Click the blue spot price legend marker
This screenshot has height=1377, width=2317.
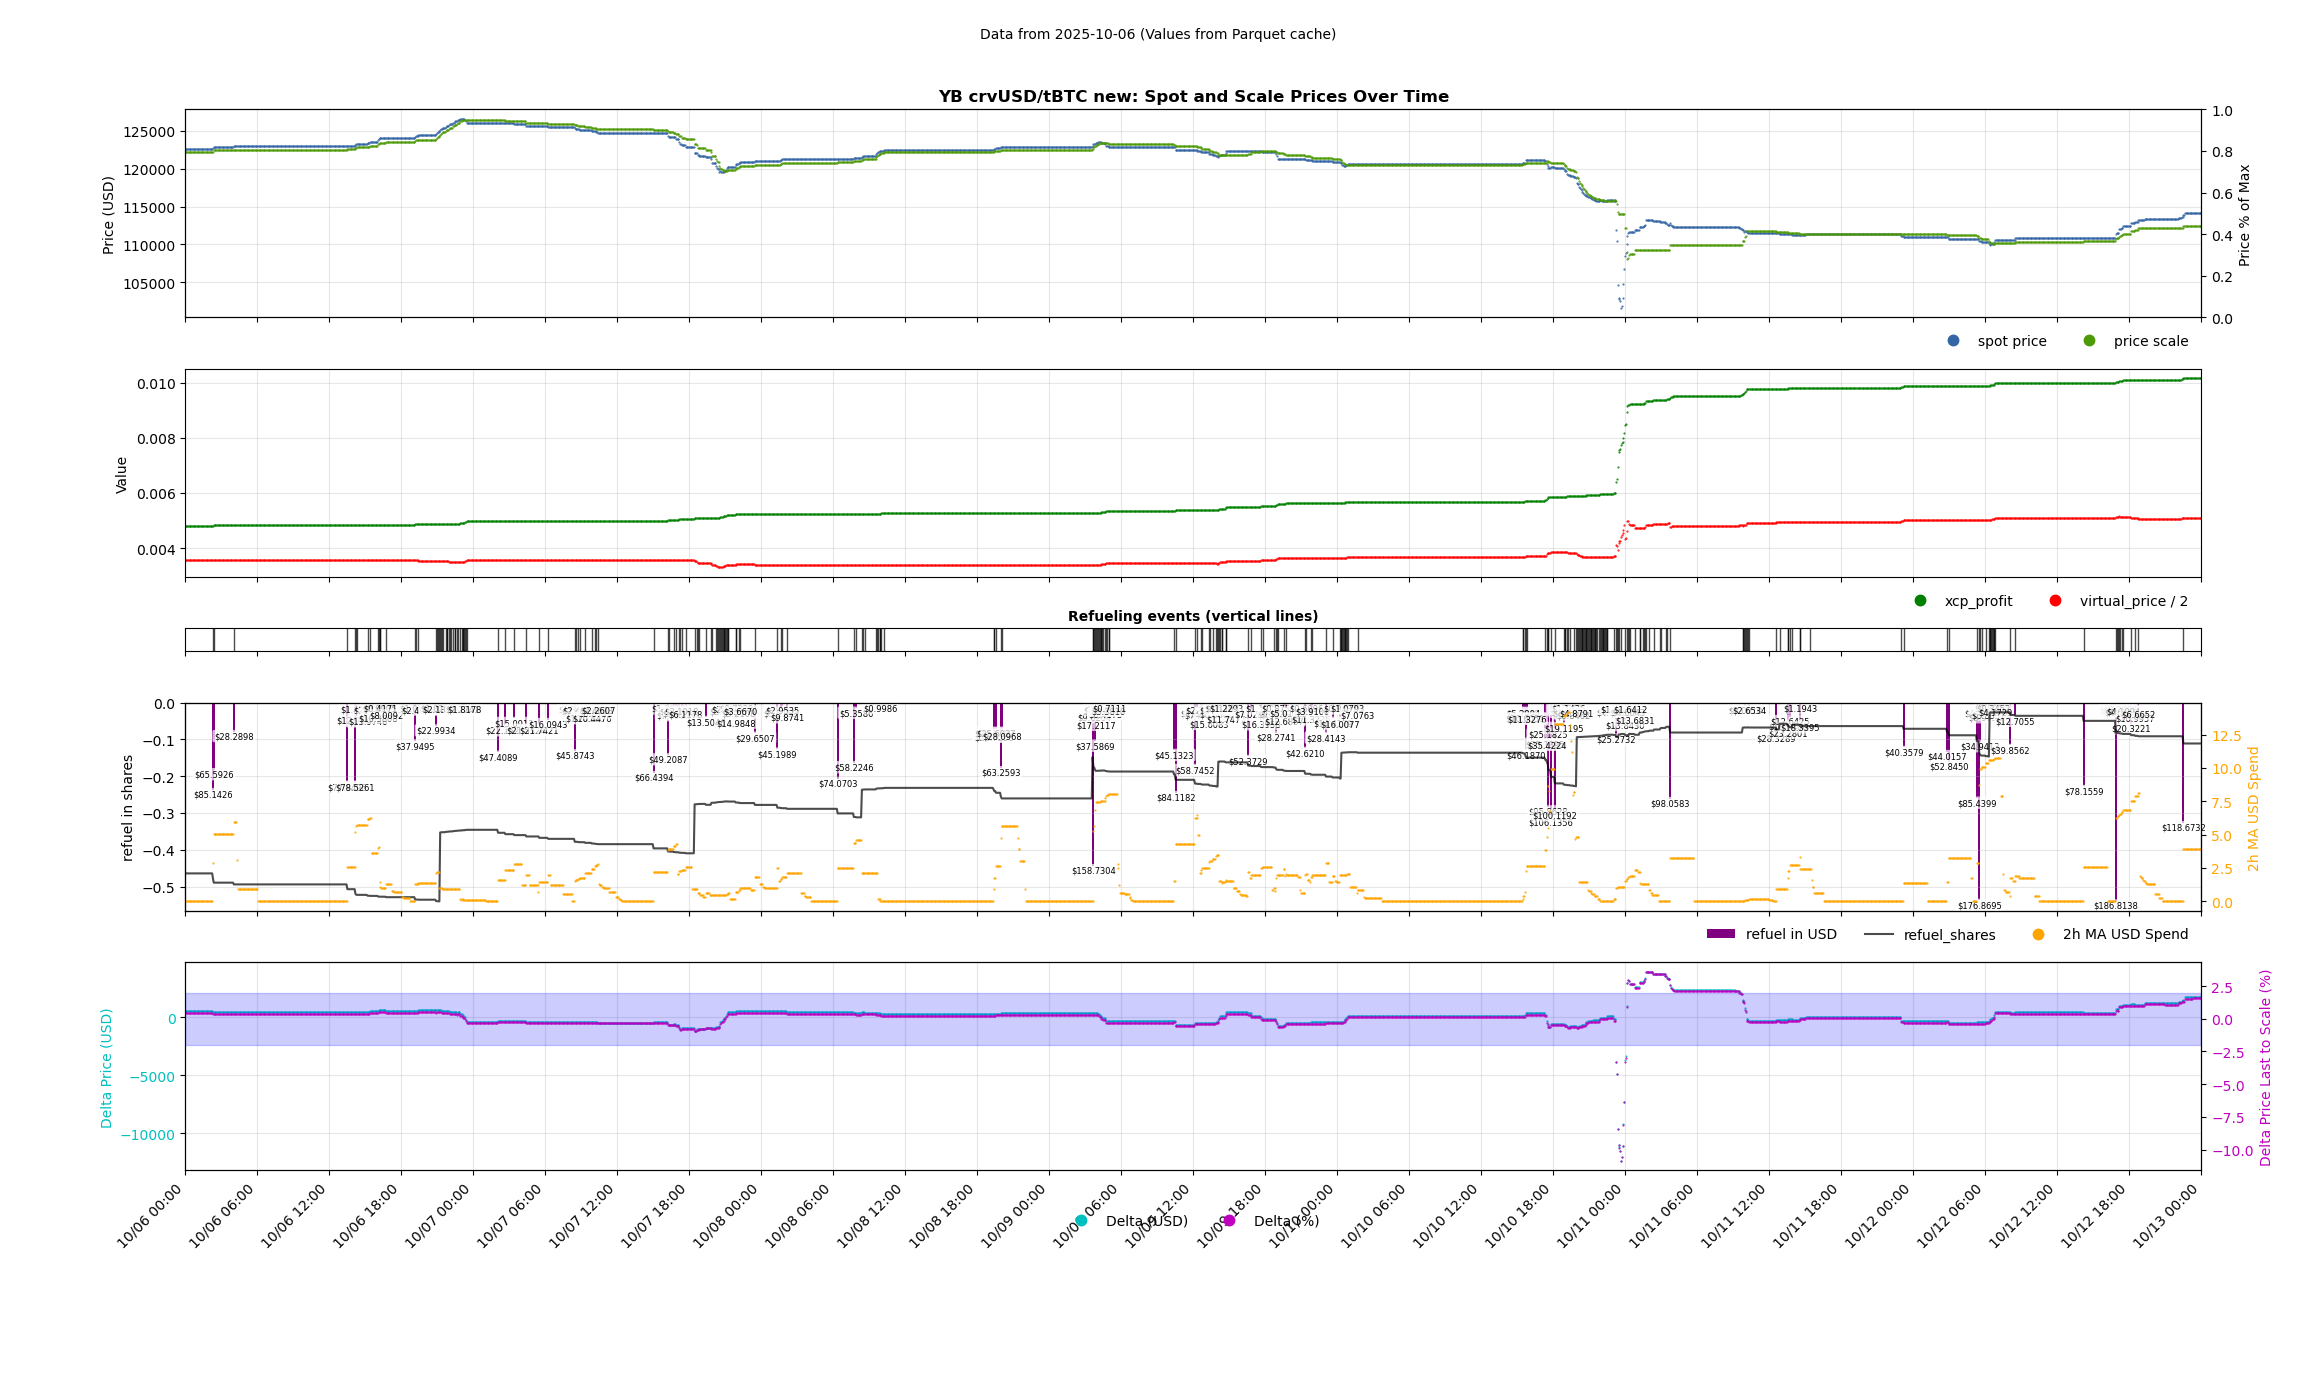coord(1953,341)
